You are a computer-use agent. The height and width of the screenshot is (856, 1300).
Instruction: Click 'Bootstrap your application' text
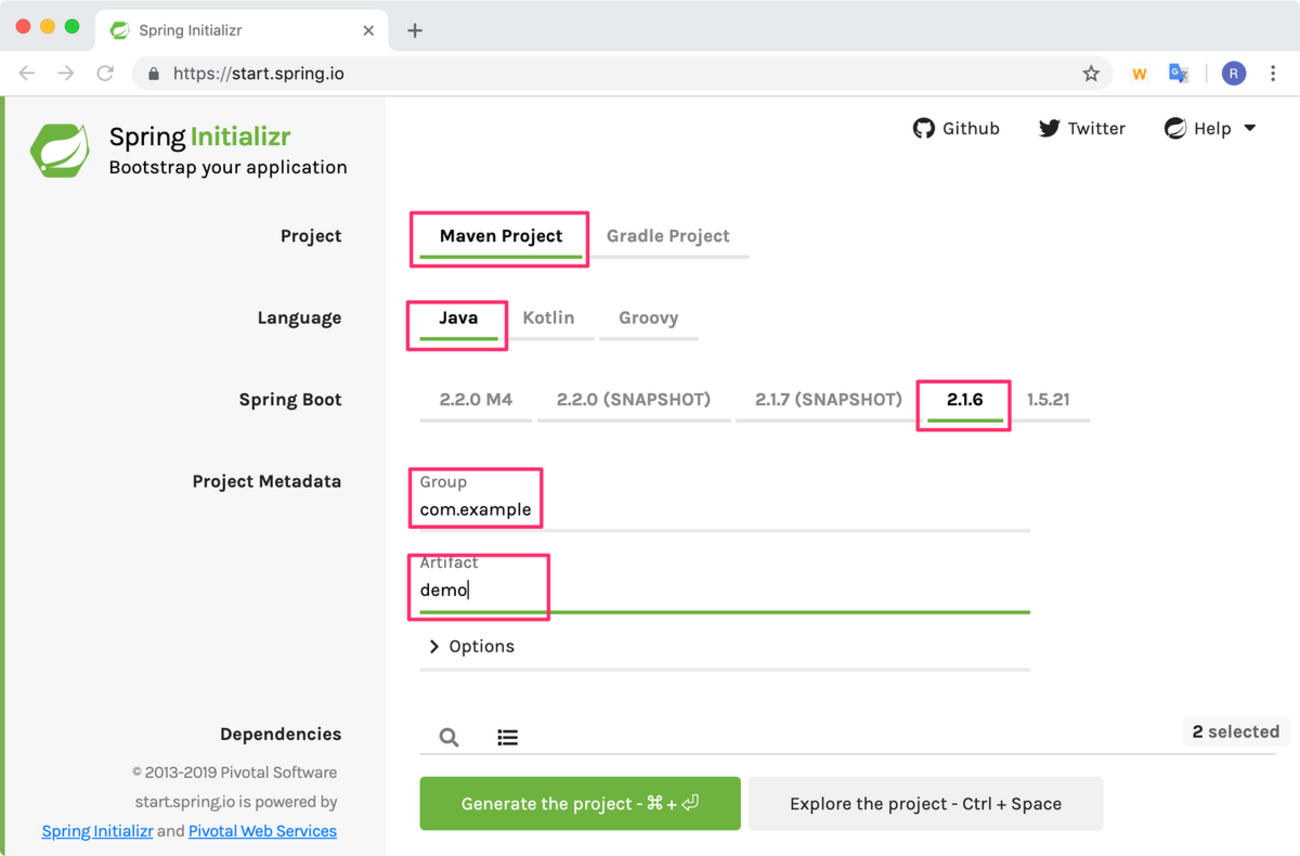pos(228,167)
